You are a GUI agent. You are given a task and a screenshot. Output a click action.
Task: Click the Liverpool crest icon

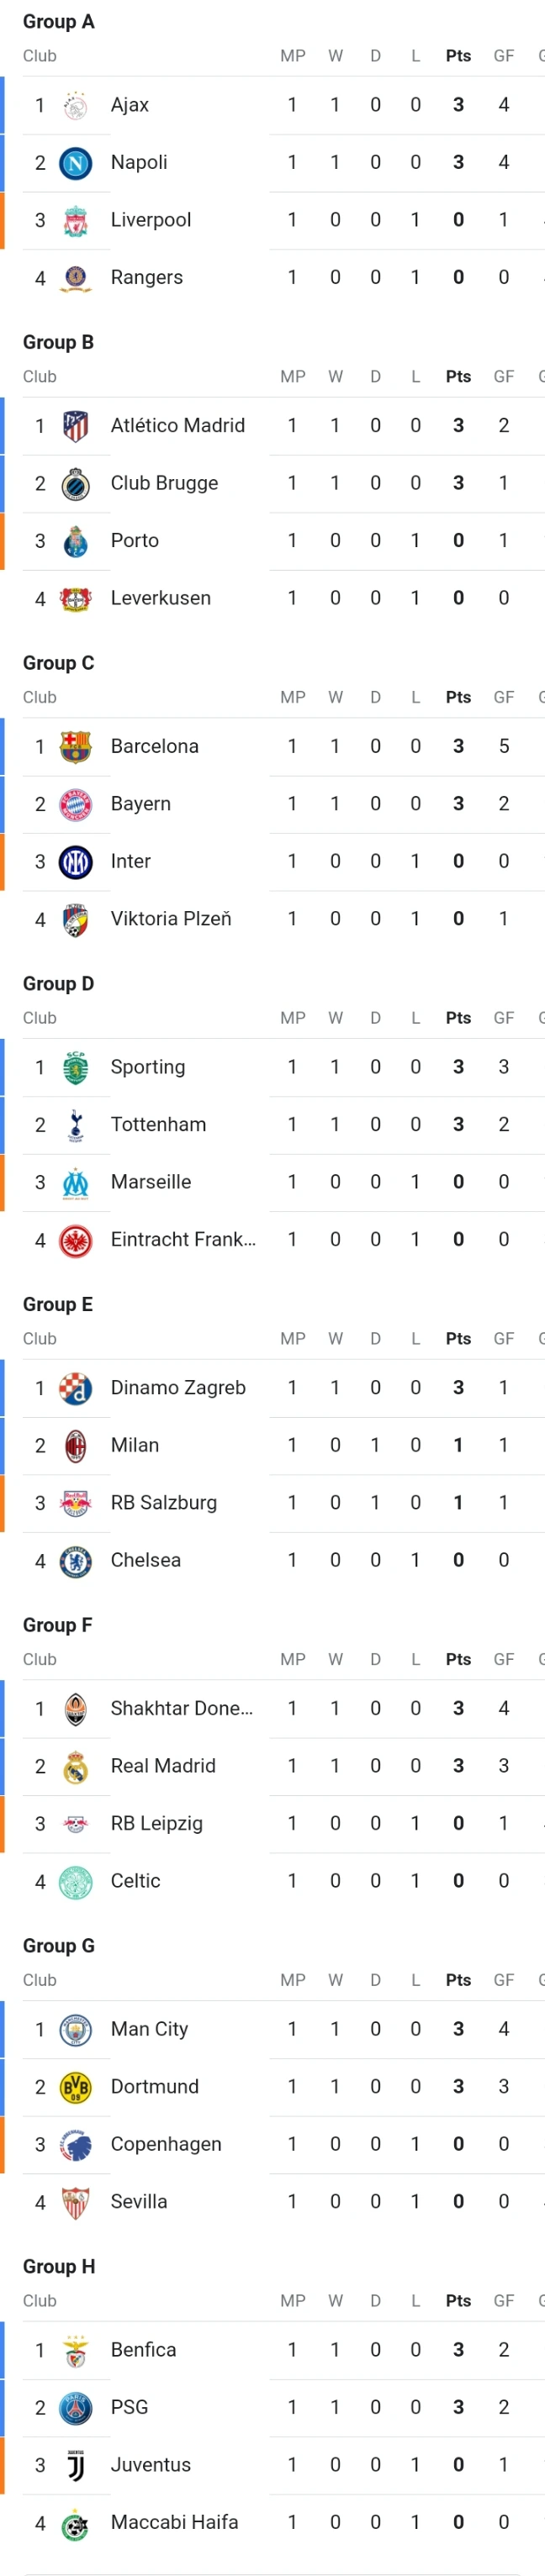point(75,220)
